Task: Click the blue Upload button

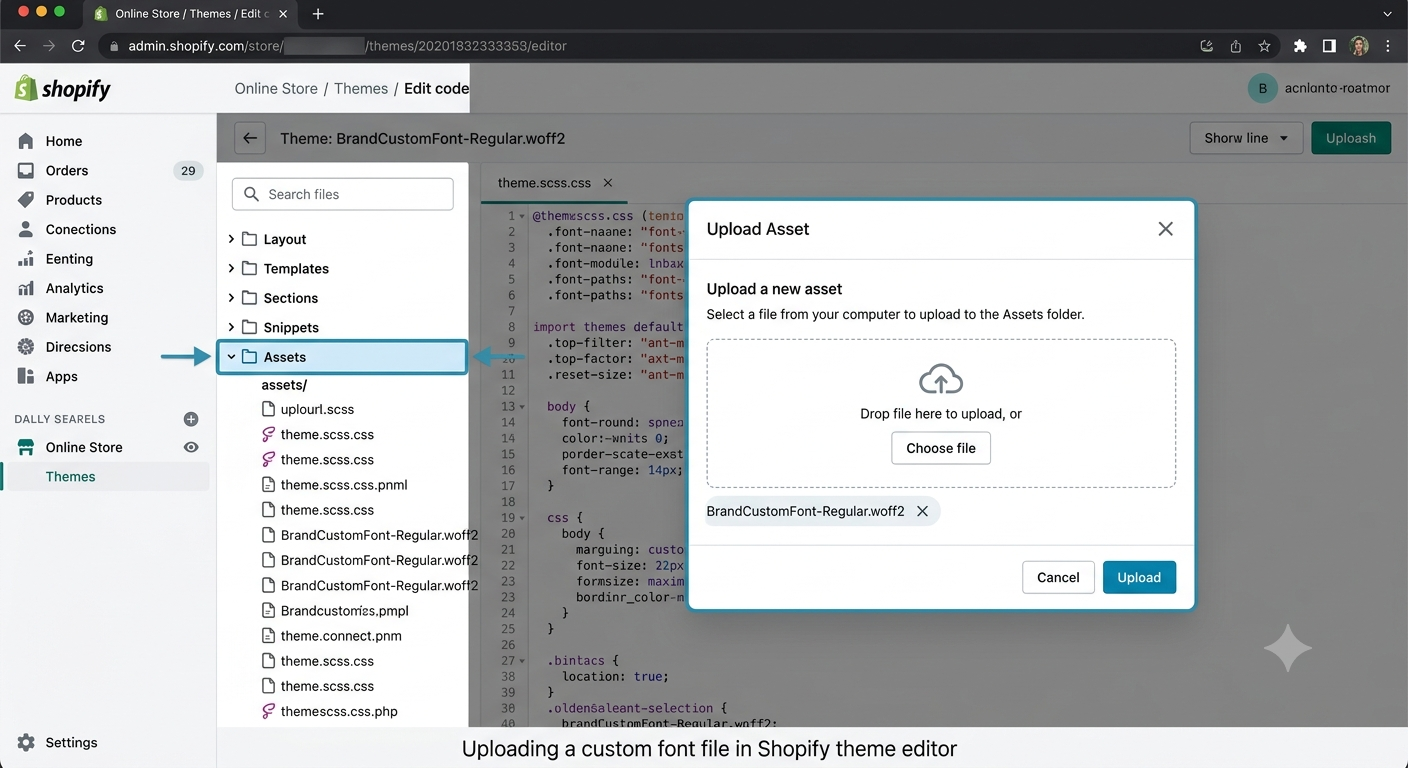Action: [1139, 577]
